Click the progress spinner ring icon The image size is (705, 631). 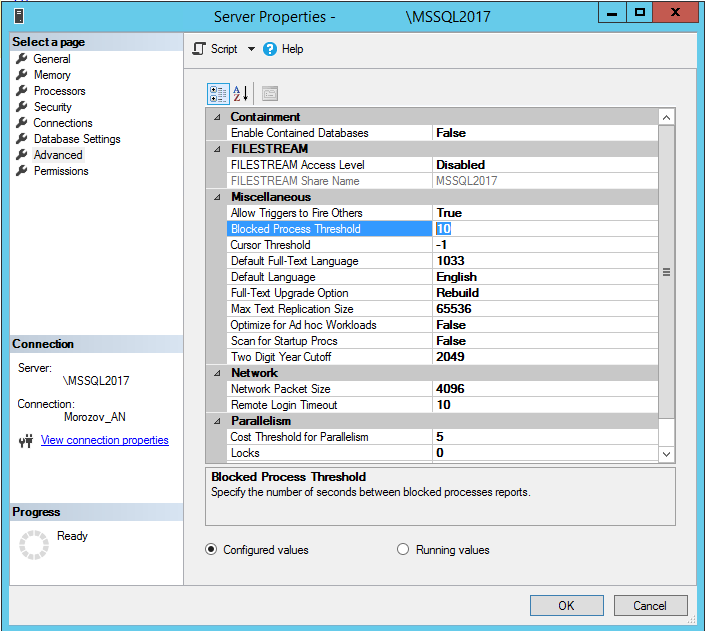[34, 545]
